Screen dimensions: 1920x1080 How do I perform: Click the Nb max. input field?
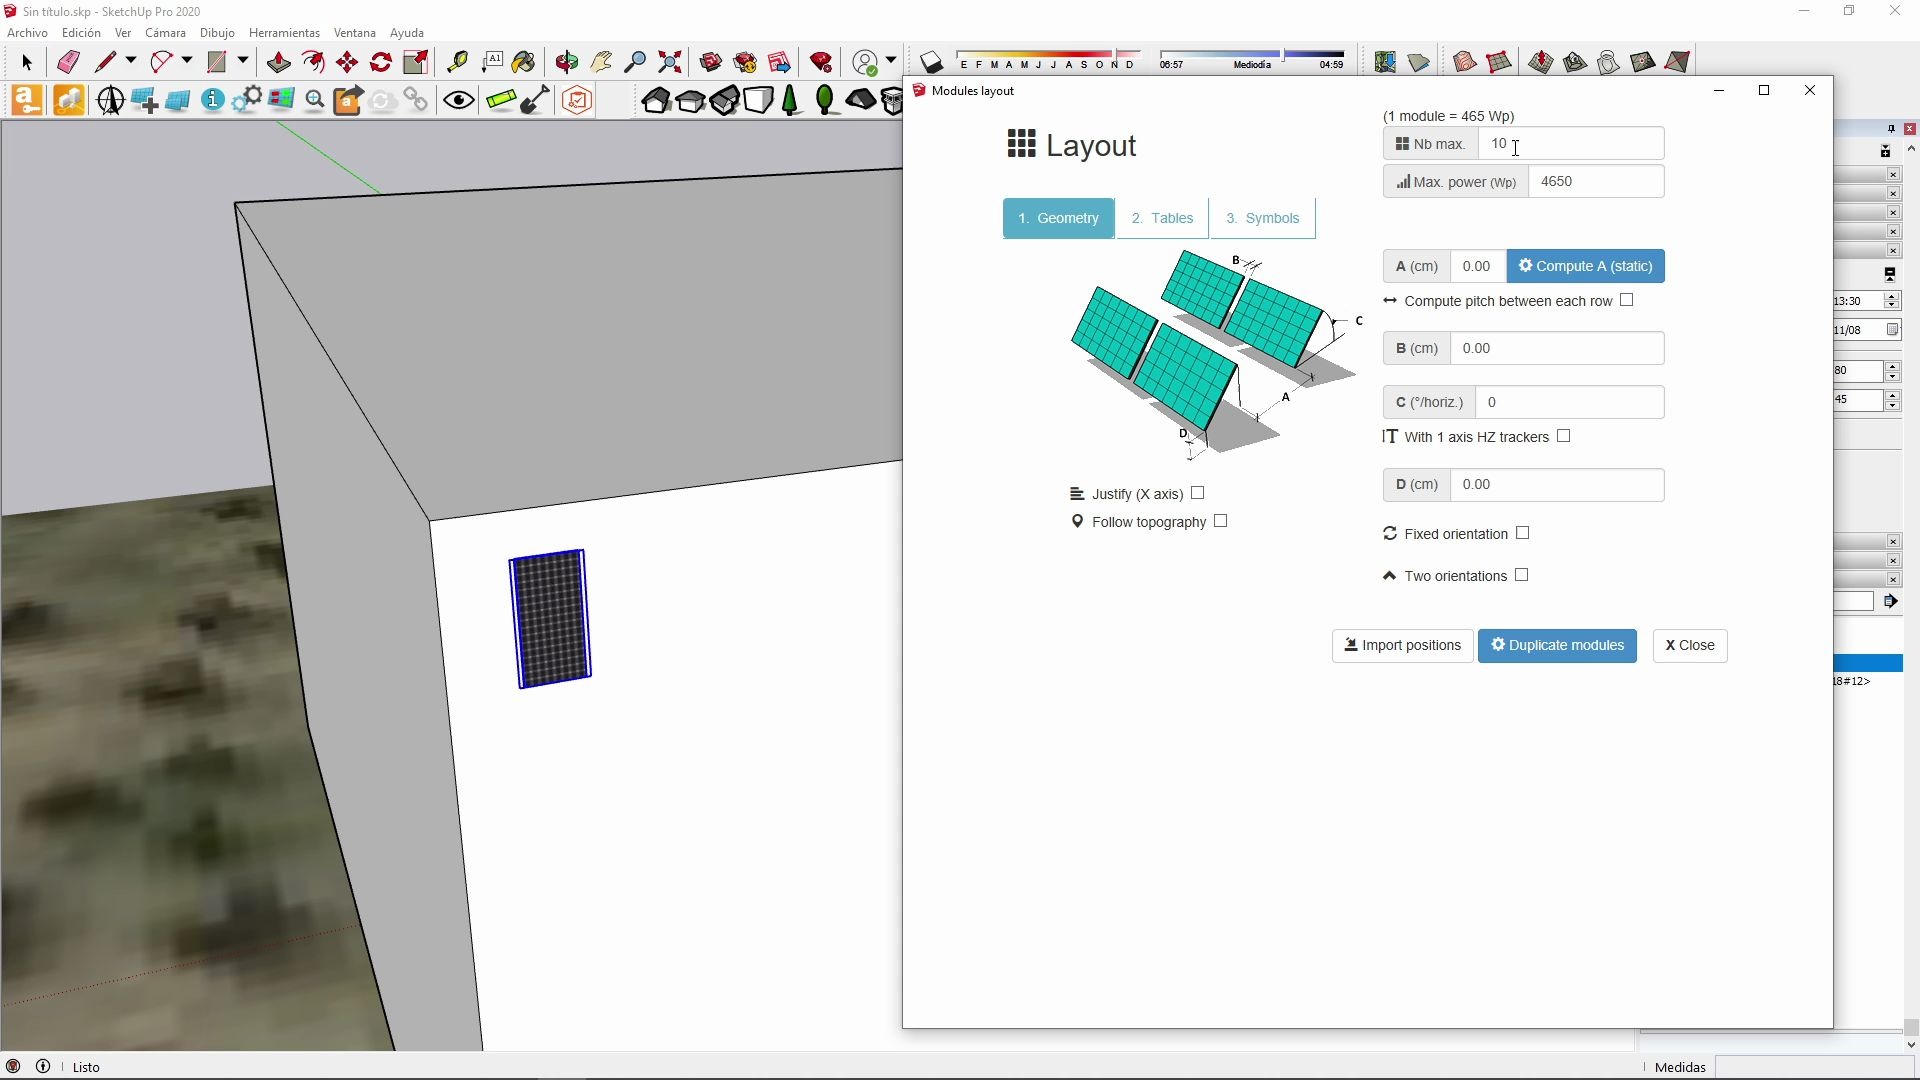pyautogui.click(x=1571, y=143)
